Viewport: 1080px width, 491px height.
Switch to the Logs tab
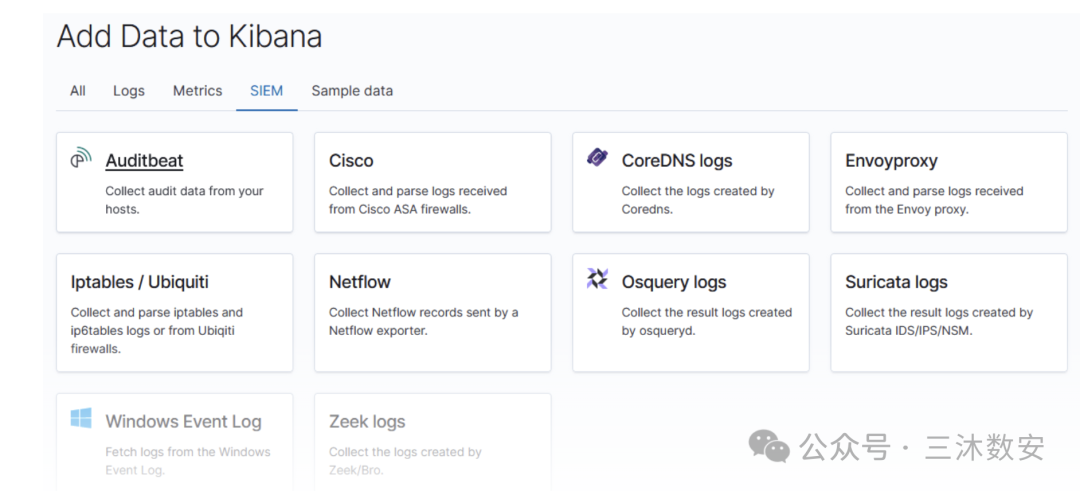(129, 91)
